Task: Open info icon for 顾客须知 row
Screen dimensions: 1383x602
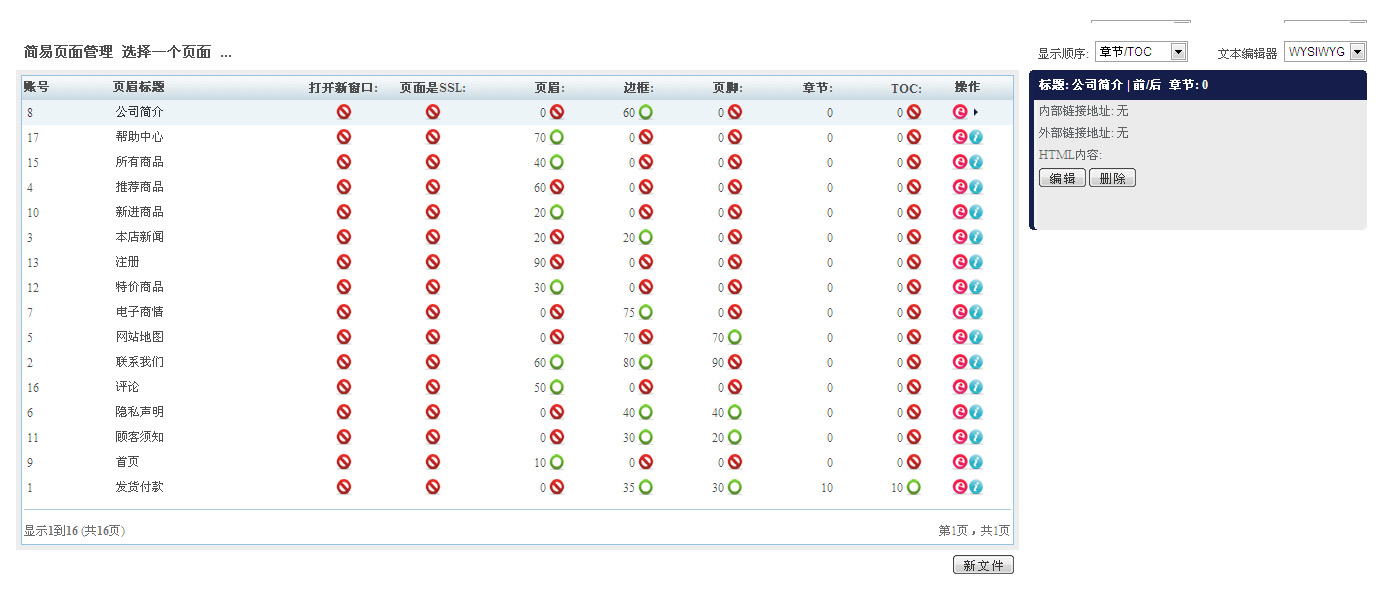Action: tap(976, 437)
